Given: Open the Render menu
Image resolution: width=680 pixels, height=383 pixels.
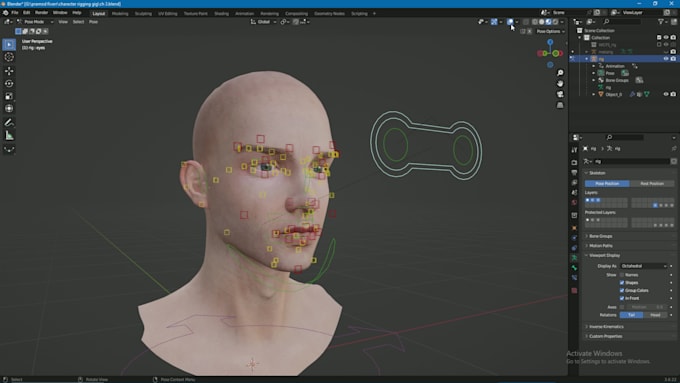Looking at the screenshot, I should 41,13.
